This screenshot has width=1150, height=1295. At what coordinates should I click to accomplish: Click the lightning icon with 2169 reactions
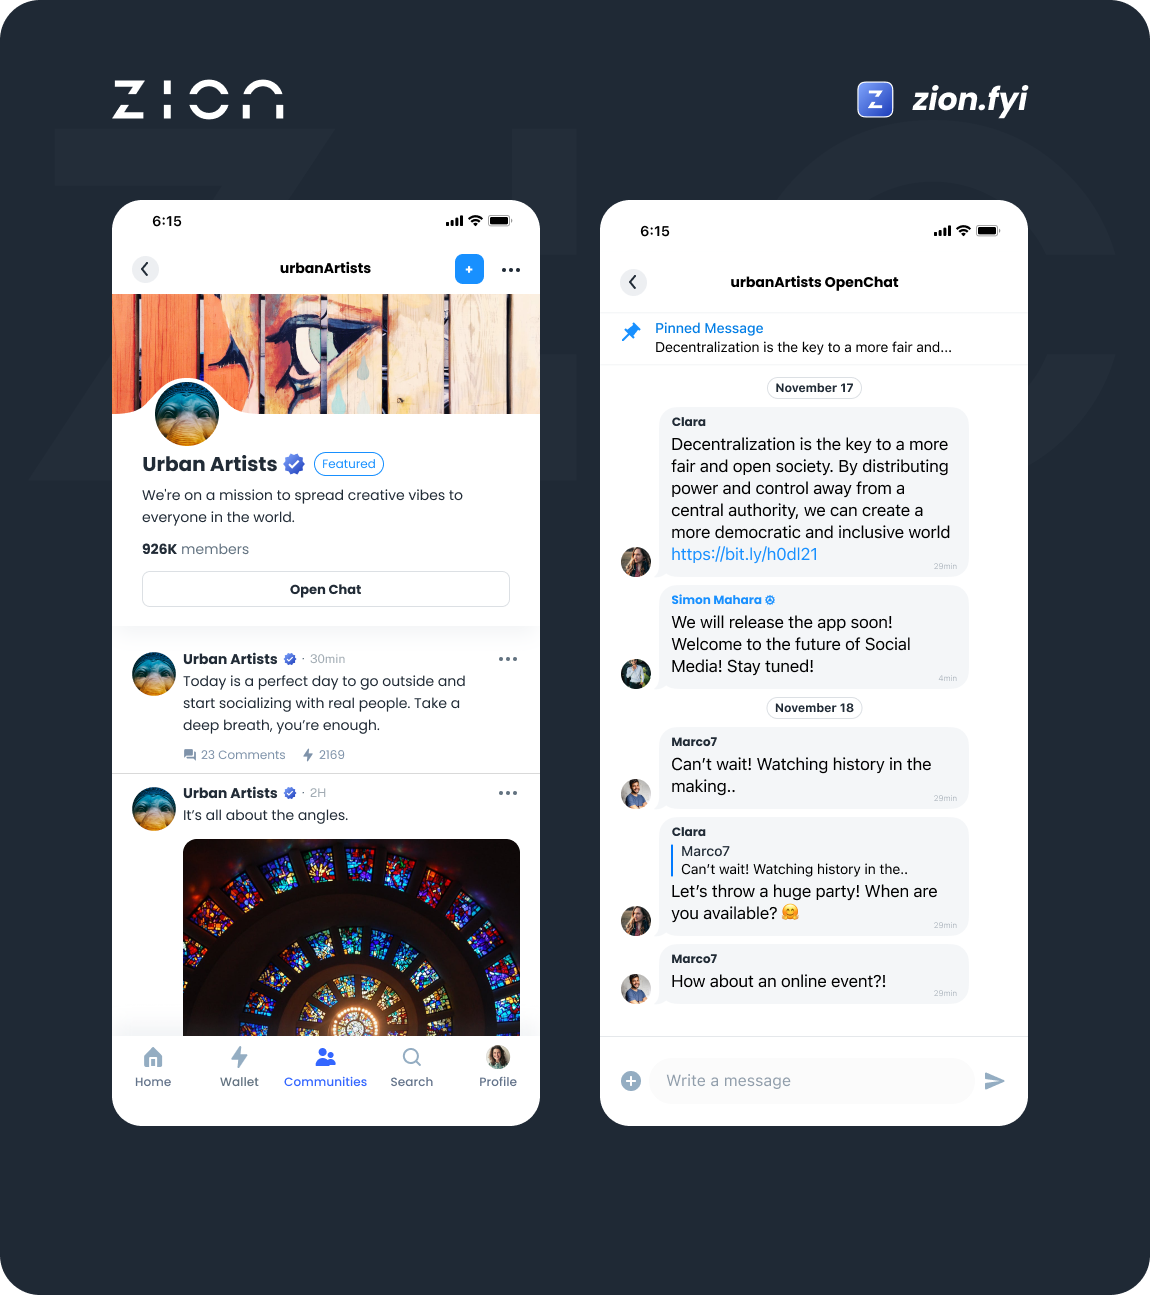pyautogui.click(x=308, y=755)
